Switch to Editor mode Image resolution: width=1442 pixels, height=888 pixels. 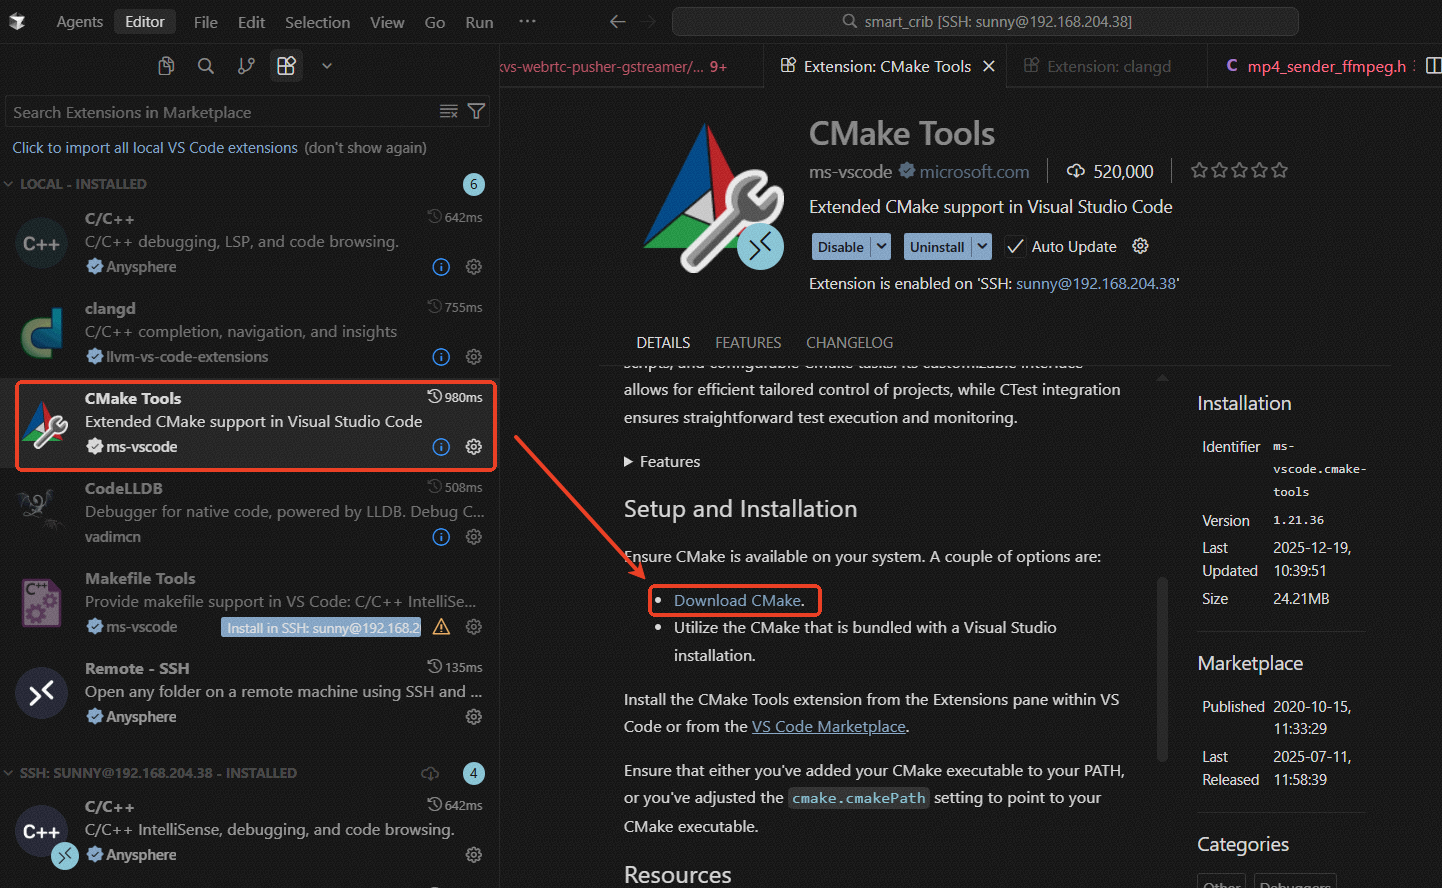[145, 21]
